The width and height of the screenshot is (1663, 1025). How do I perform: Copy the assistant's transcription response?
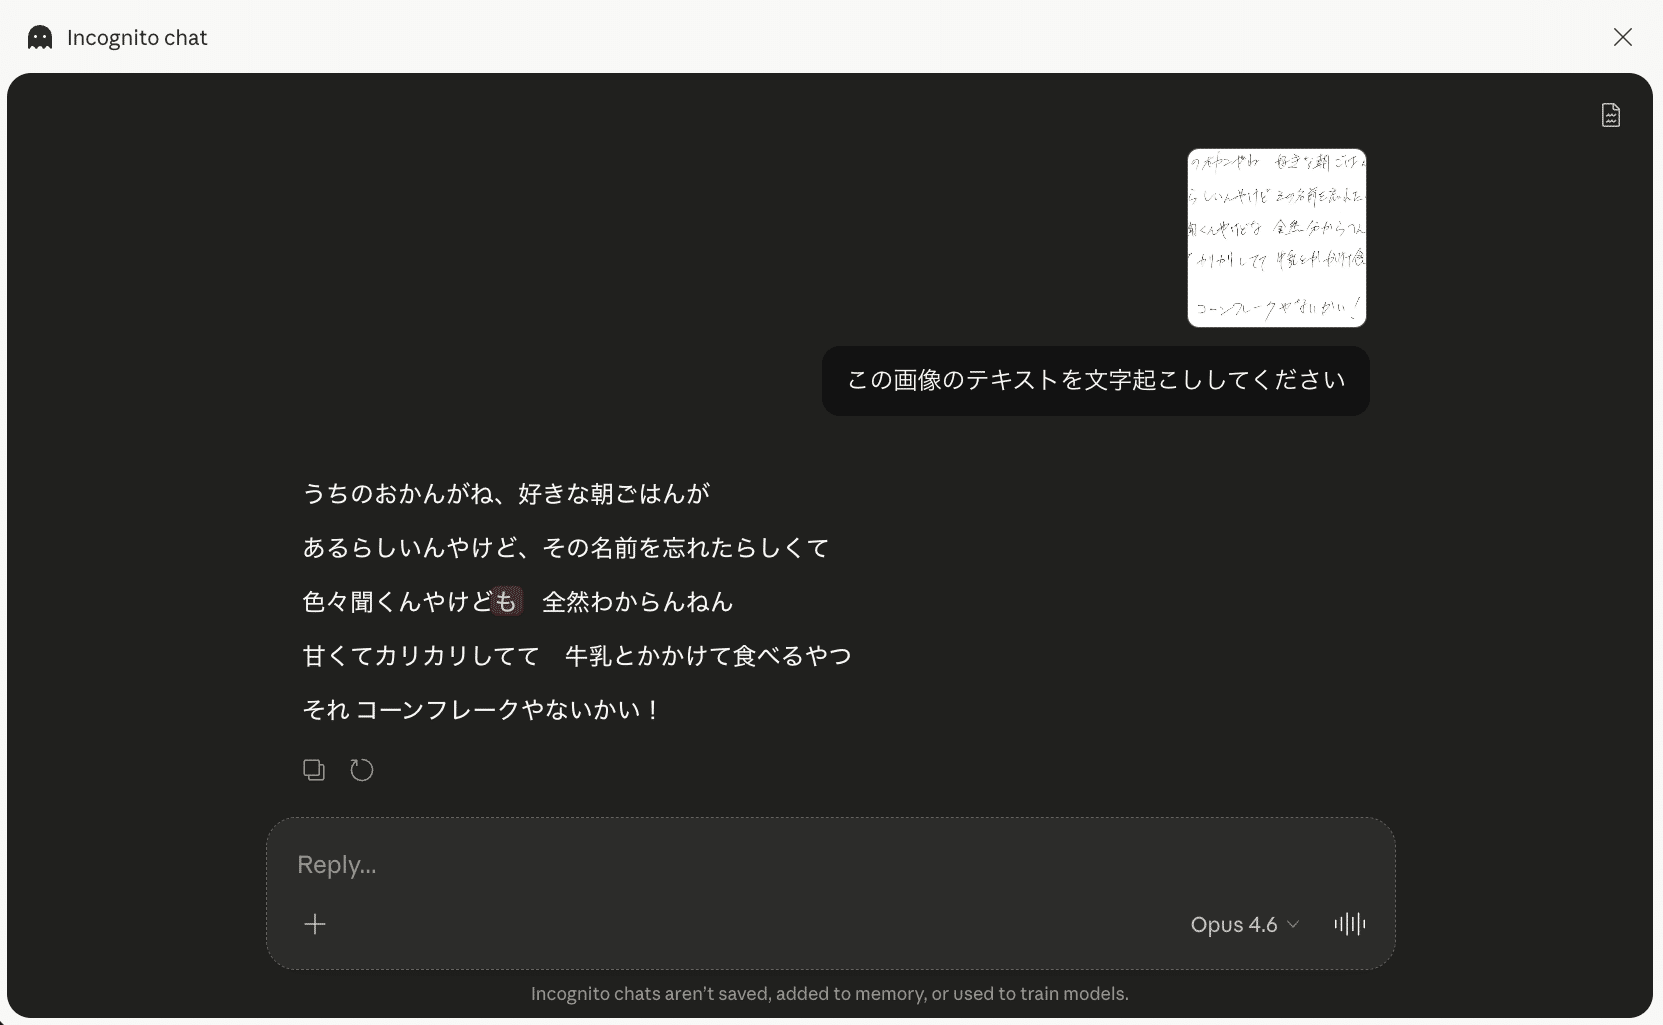(314, 770)
